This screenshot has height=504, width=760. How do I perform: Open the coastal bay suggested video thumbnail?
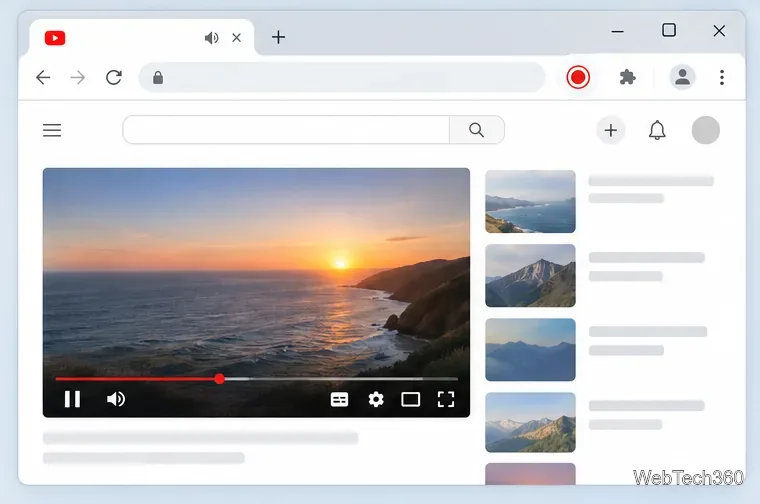click(530, 202)
